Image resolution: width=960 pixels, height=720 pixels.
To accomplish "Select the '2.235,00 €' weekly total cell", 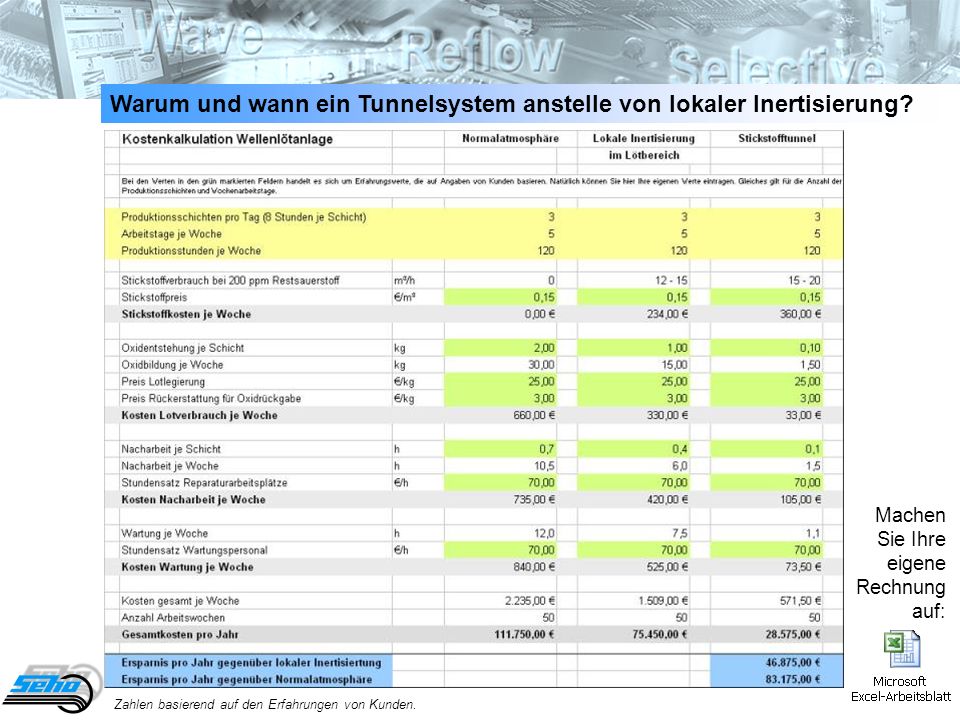I will (530, 601).
